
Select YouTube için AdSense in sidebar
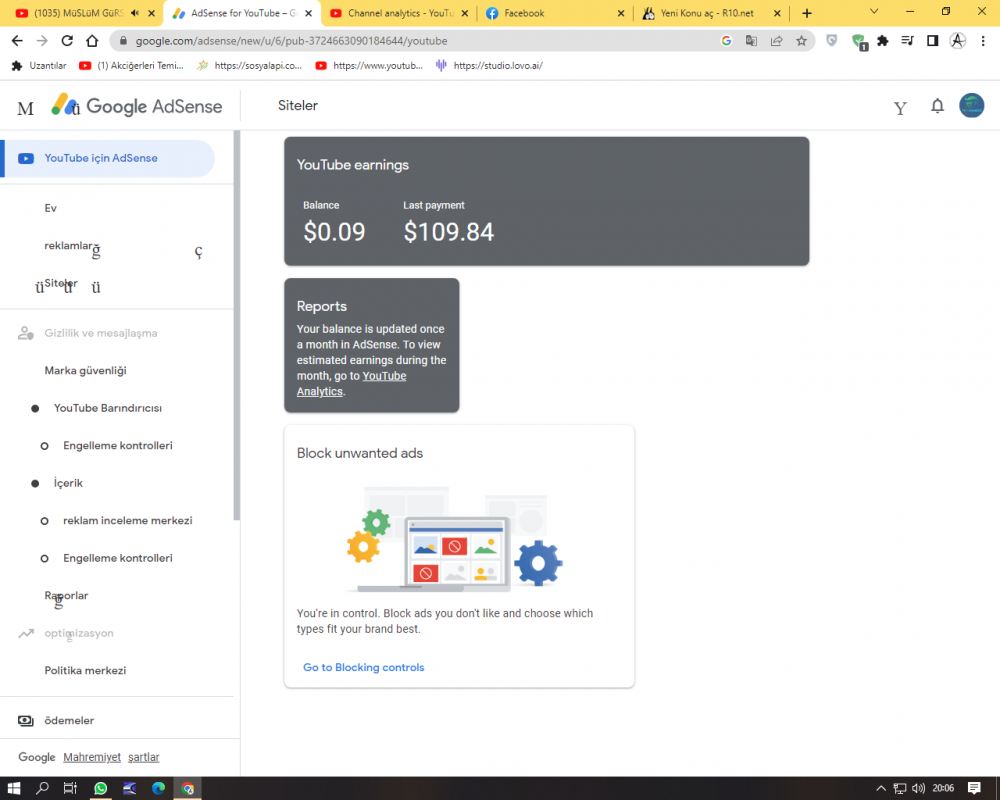click(x=107, y=158)
